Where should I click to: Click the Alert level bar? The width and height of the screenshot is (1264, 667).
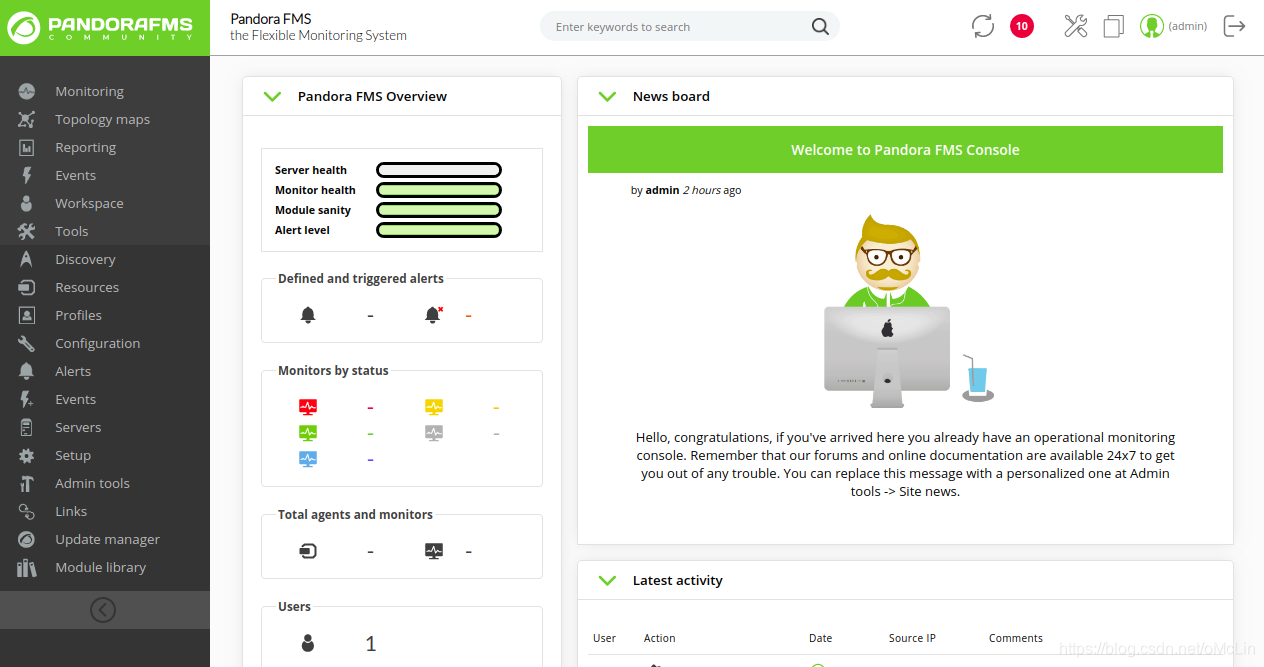(438, 230)
